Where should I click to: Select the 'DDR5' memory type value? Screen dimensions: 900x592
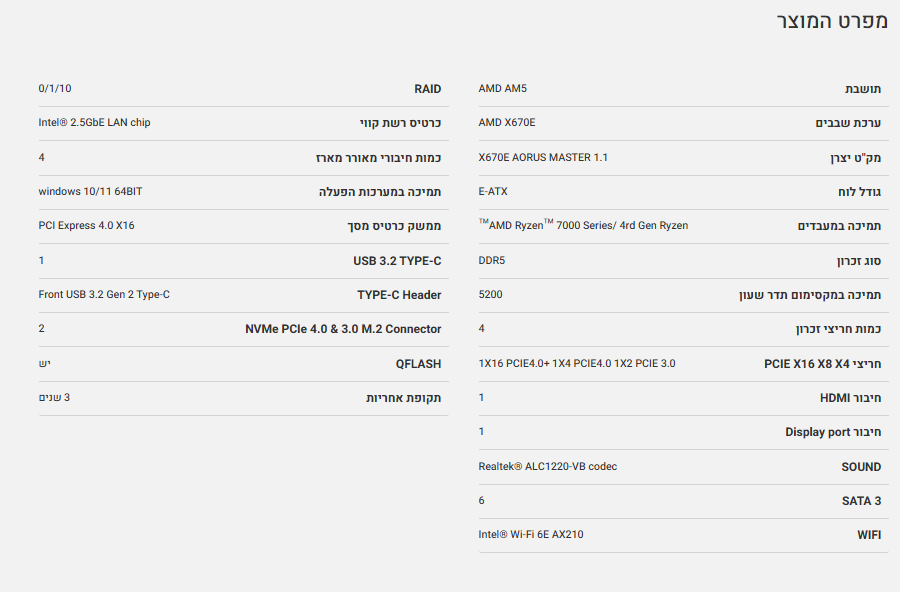tap(491, 260)
